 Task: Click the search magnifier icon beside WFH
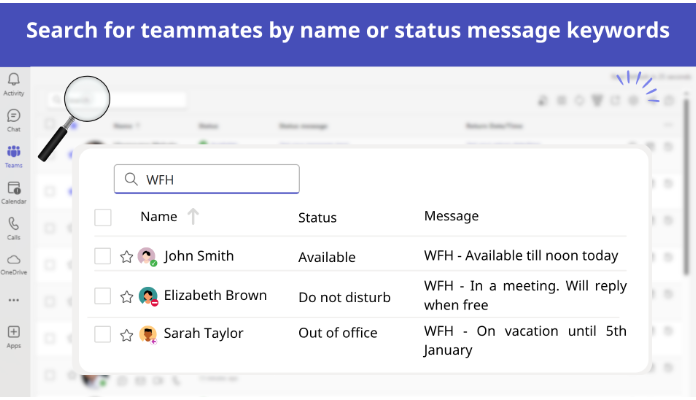131,179
